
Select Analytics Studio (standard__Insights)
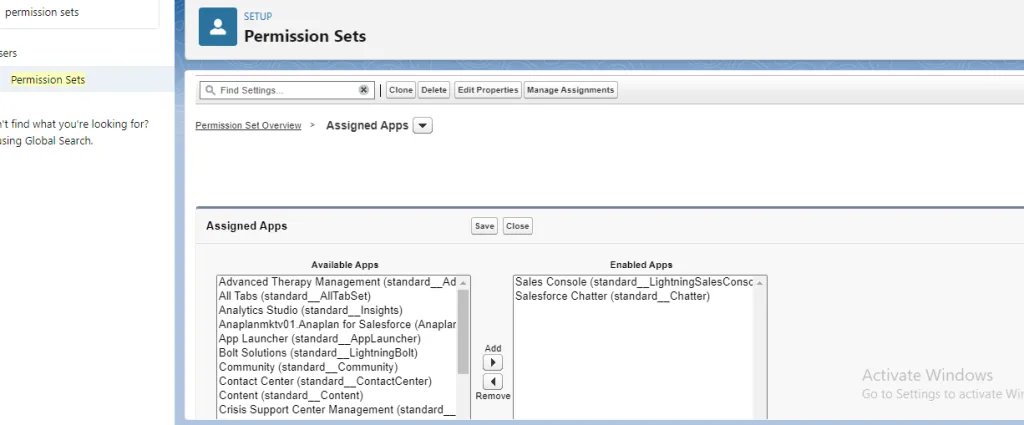[x=338, y=310]
